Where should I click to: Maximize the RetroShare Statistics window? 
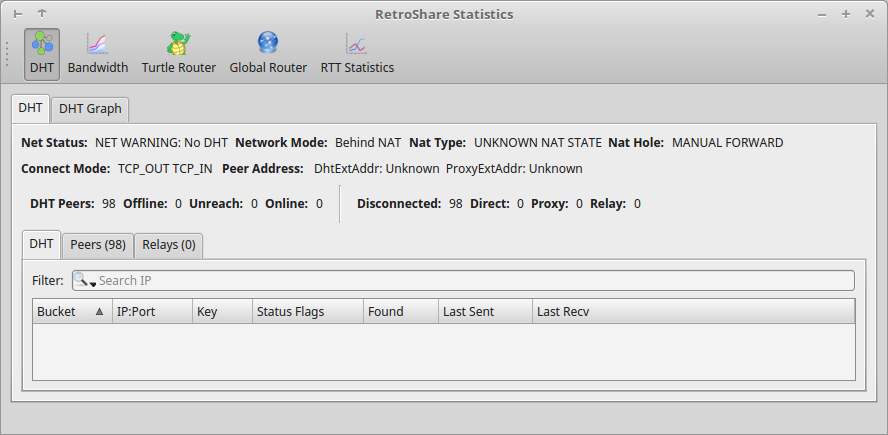pyautogui.click(x=846, y=14)
